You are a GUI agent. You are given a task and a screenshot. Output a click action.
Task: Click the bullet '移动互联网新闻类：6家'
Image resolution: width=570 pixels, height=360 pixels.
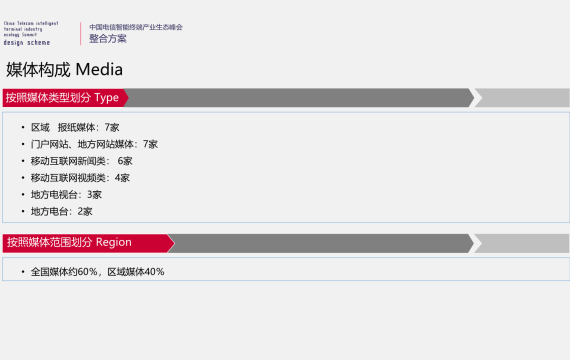click(x=81, y=161)
